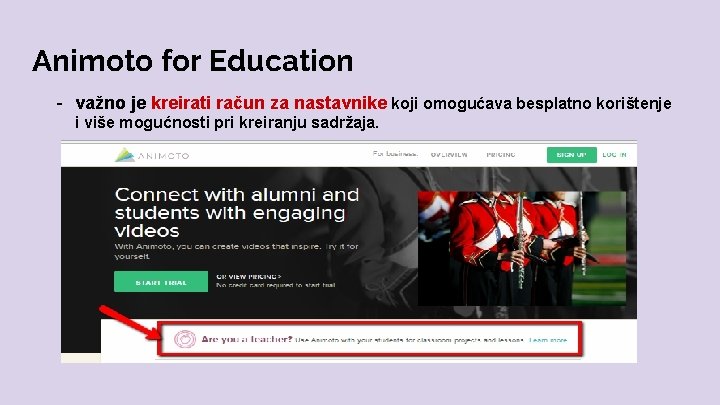Open the Pricing nav item
Screen dimensions: 720x405
point(501,155)
